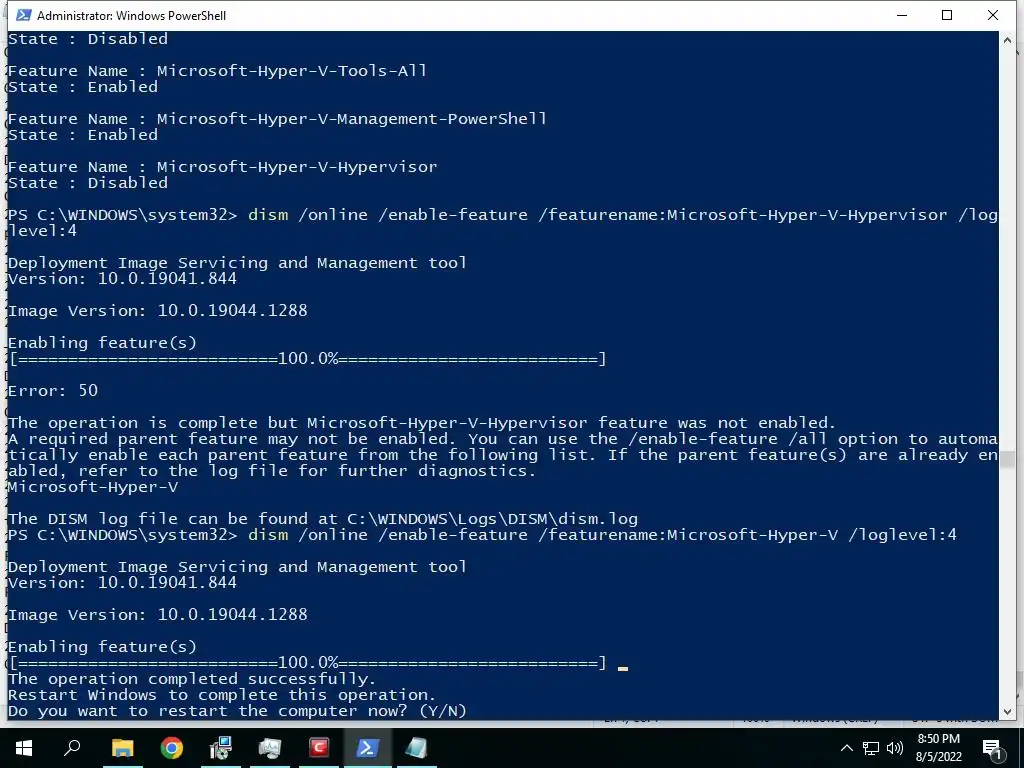Viewport: 1024px width, 768px height.
Task: Minimize the PowerShell window
Action: [x=903, y=15]
